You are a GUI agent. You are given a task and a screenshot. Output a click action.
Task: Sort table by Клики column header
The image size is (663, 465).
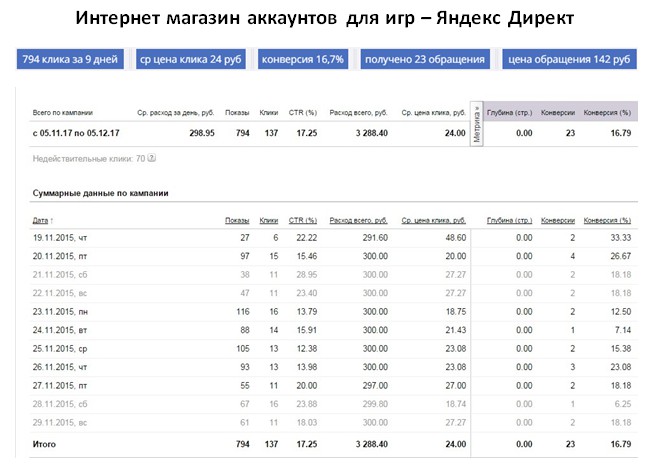pos(268,220)
